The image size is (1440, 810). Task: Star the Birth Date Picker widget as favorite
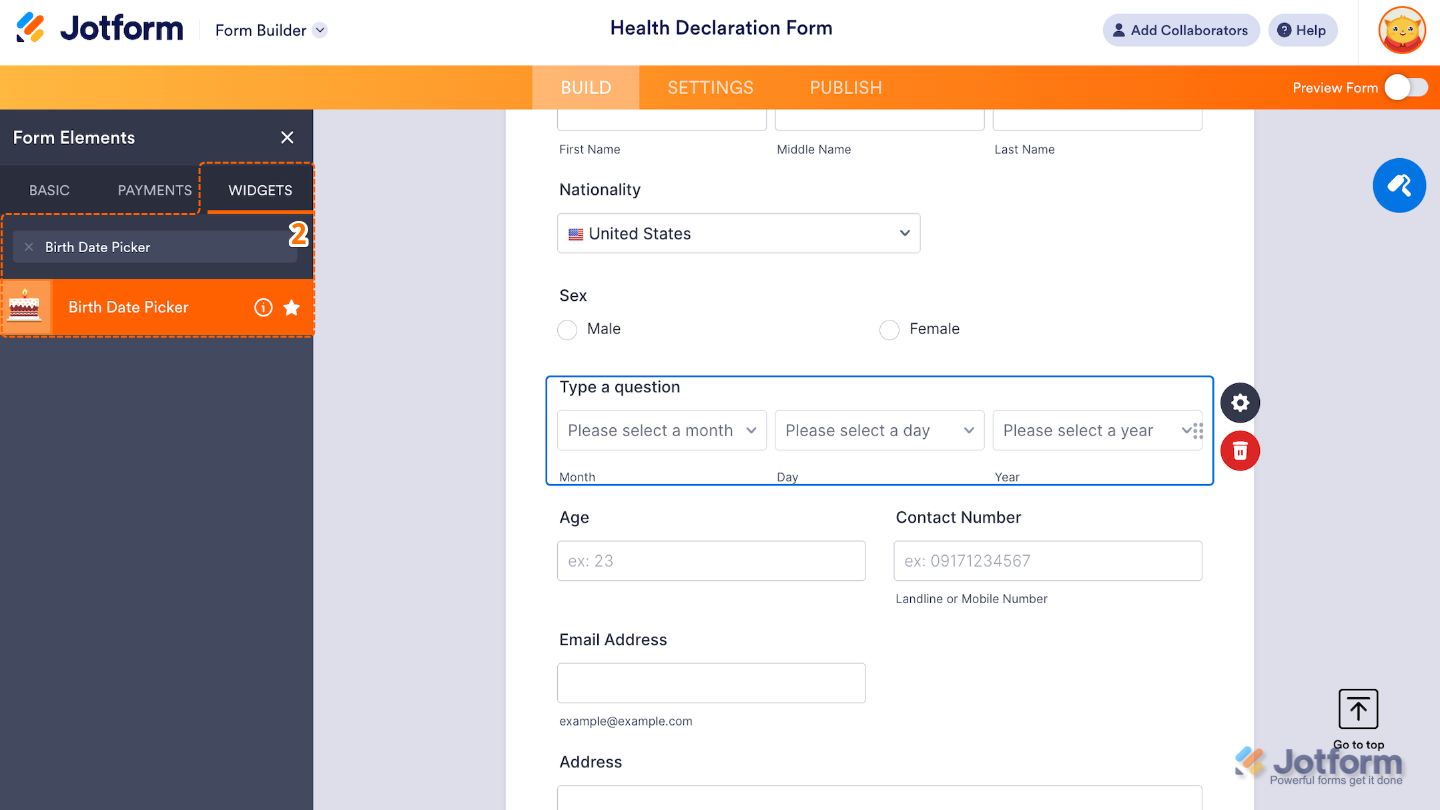(x=293, y=307)
